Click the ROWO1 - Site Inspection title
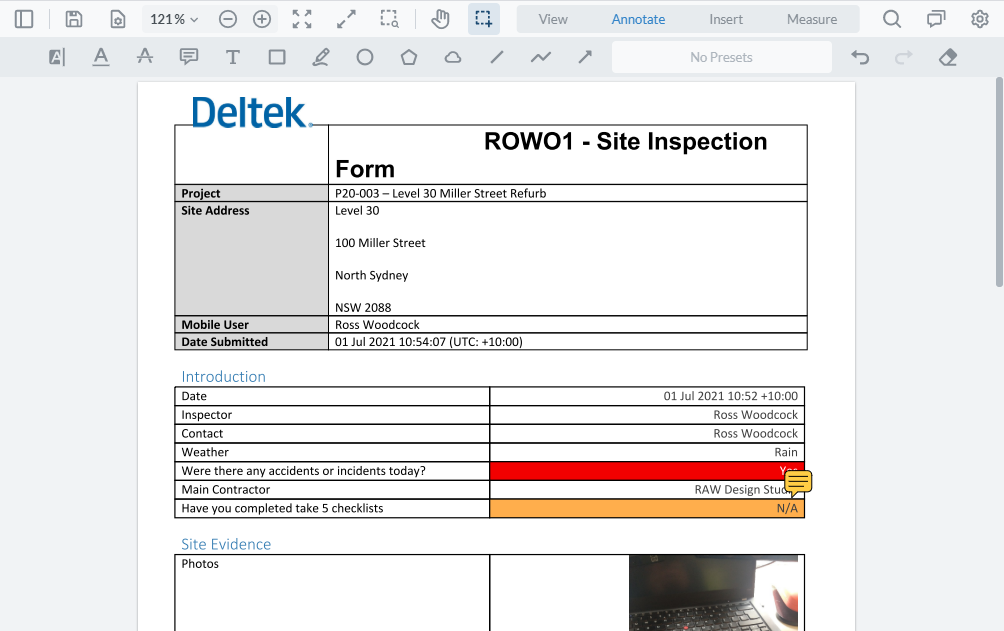 [625, 142]
